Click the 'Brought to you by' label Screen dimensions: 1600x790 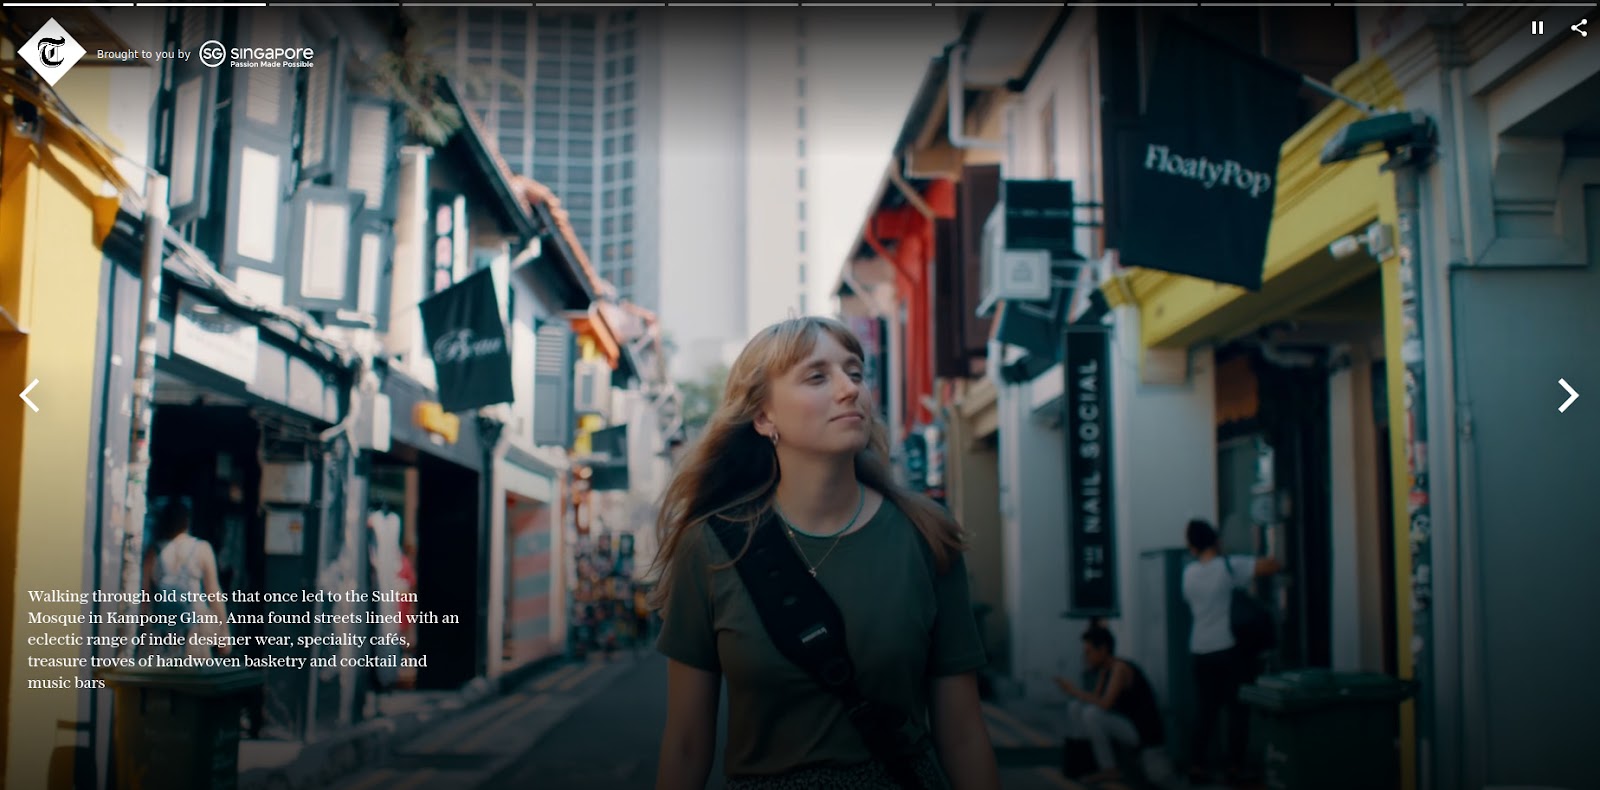pyautogui.click(x=143, y=54)
